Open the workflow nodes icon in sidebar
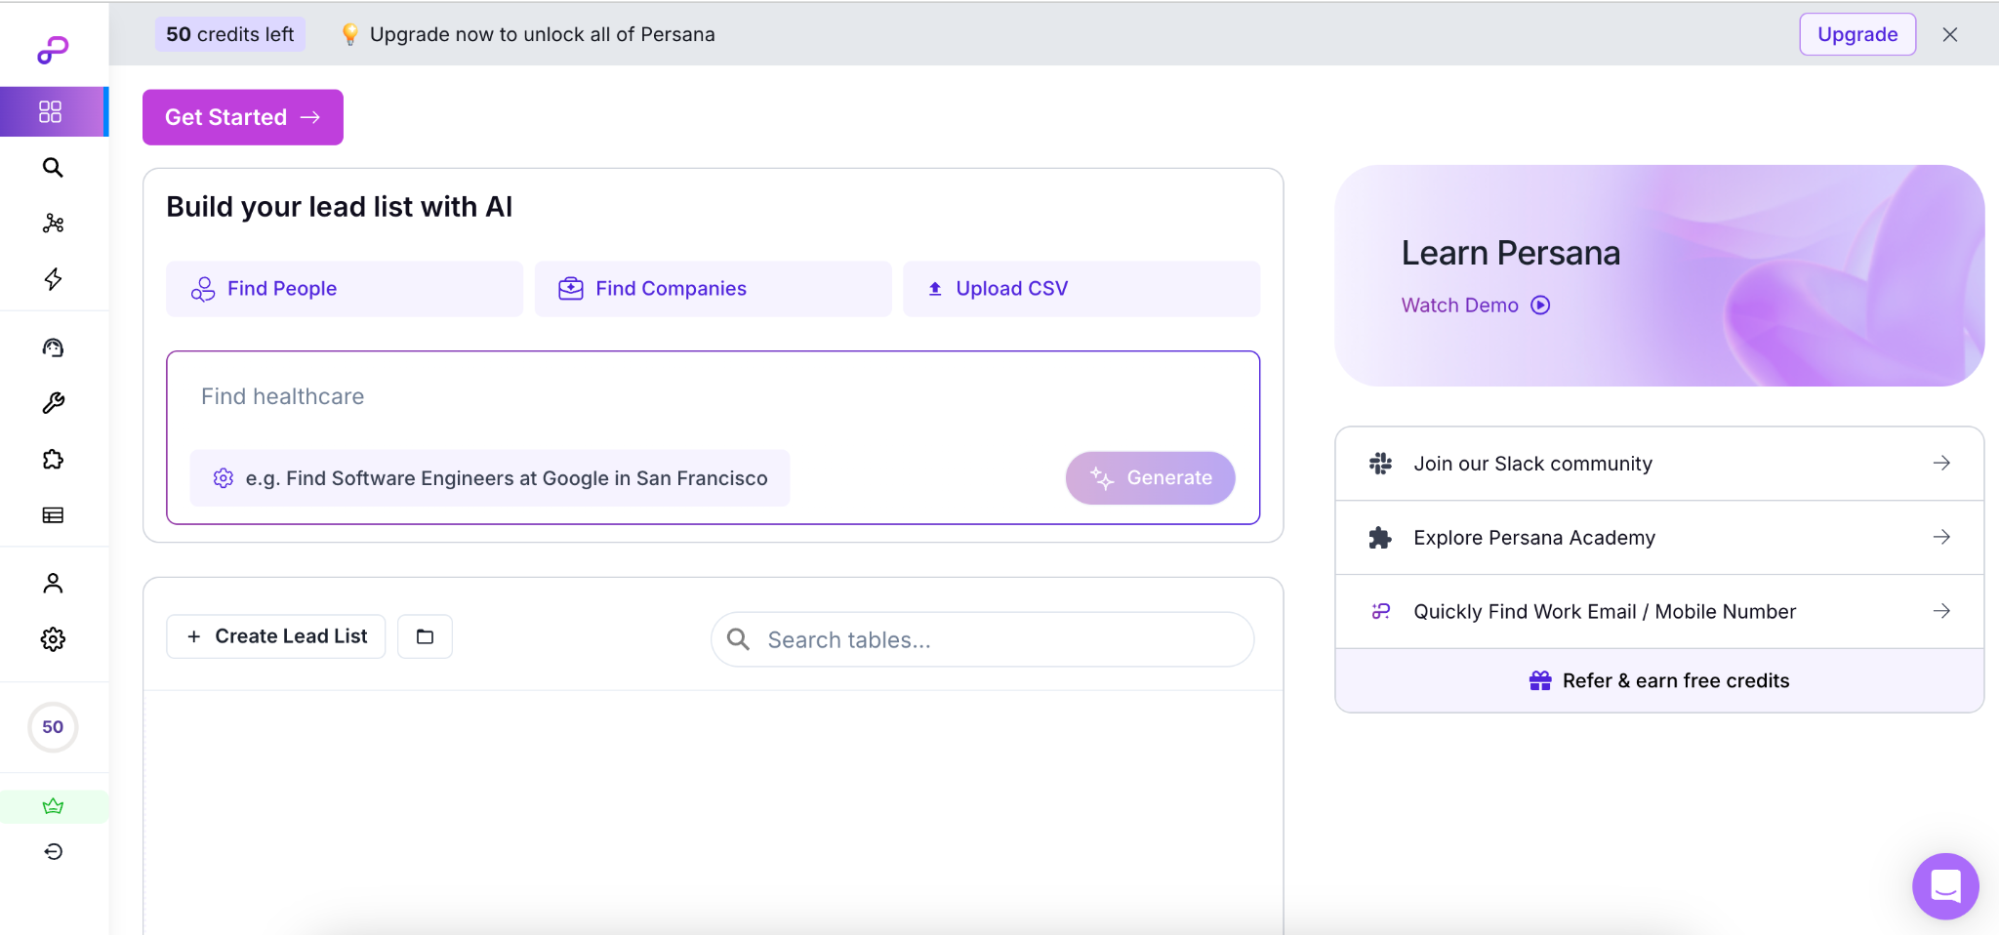 pos(53,223)
